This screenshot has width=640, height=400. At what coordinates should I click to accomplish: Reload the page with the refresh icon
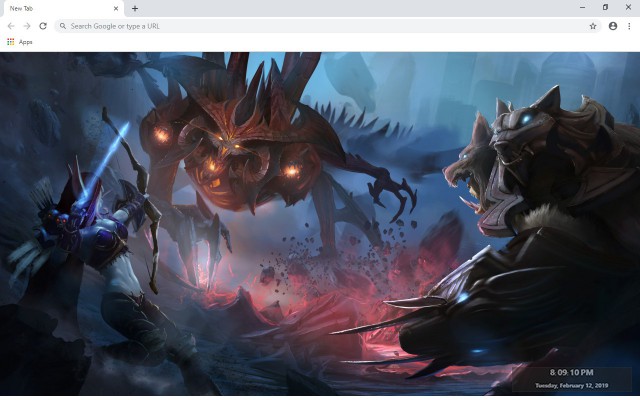(x=43, y=26)
